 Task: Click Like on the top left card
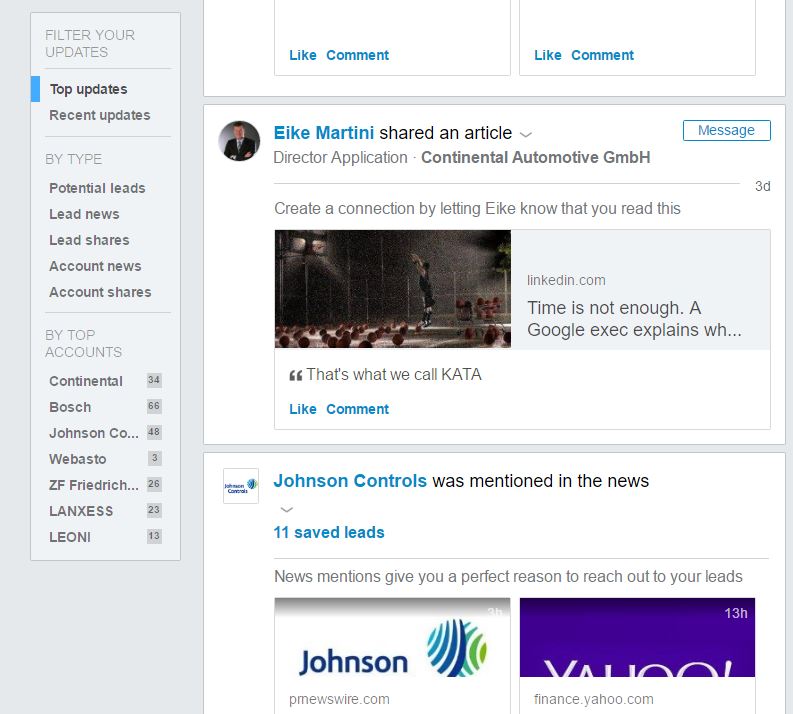(302, 55)
